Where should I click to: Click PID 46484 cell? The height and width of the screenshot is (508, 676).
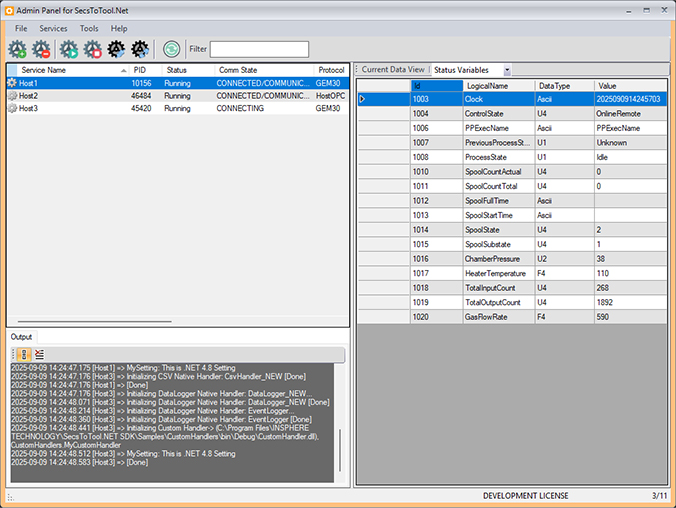point(141,96)
